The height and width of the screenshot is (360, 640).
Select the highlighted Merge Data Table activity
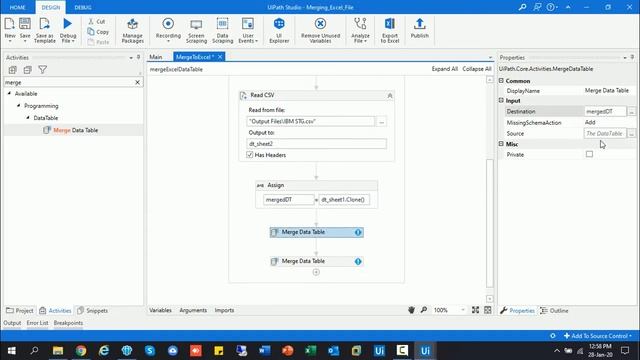(316, 232)
